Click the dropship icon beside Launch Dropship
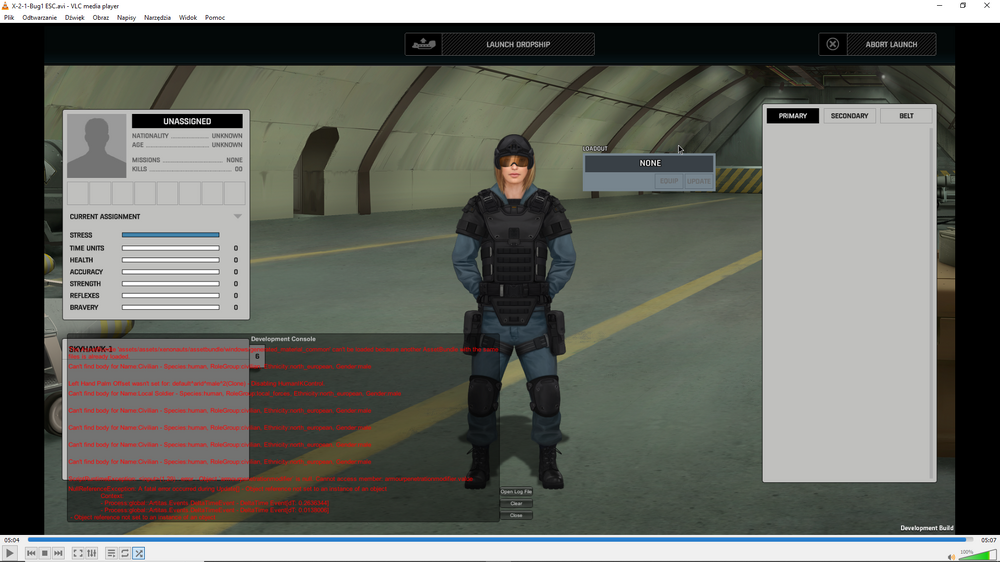 (423, 45)
